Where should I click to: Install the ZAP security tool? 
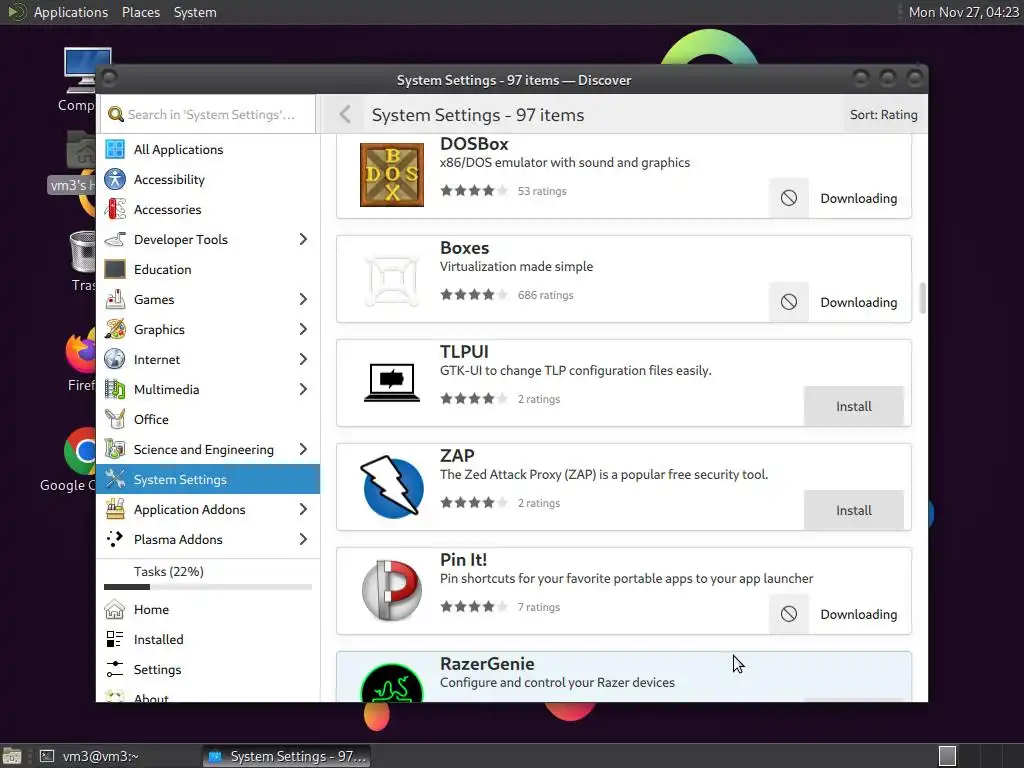pyautogui.click(x=854, y=510)
